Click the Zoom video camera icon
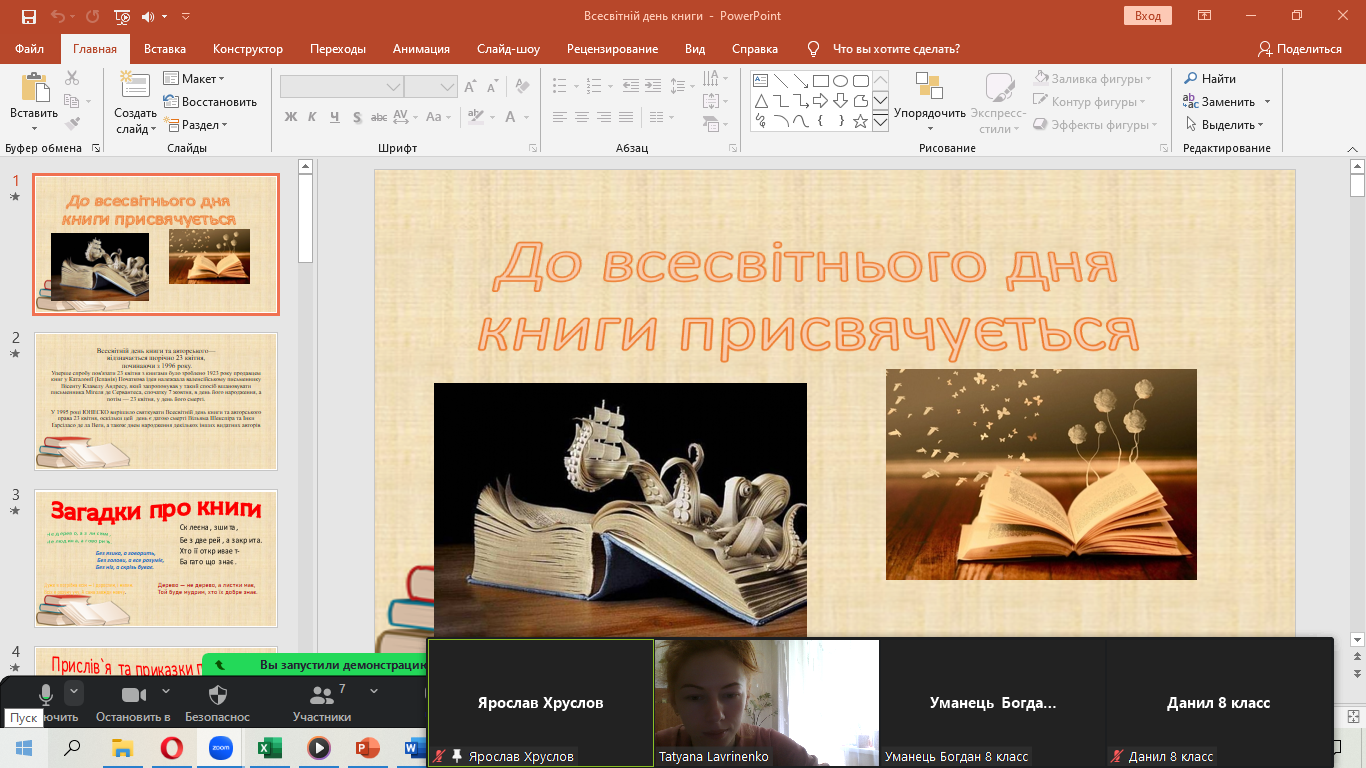 pos(133,695)
